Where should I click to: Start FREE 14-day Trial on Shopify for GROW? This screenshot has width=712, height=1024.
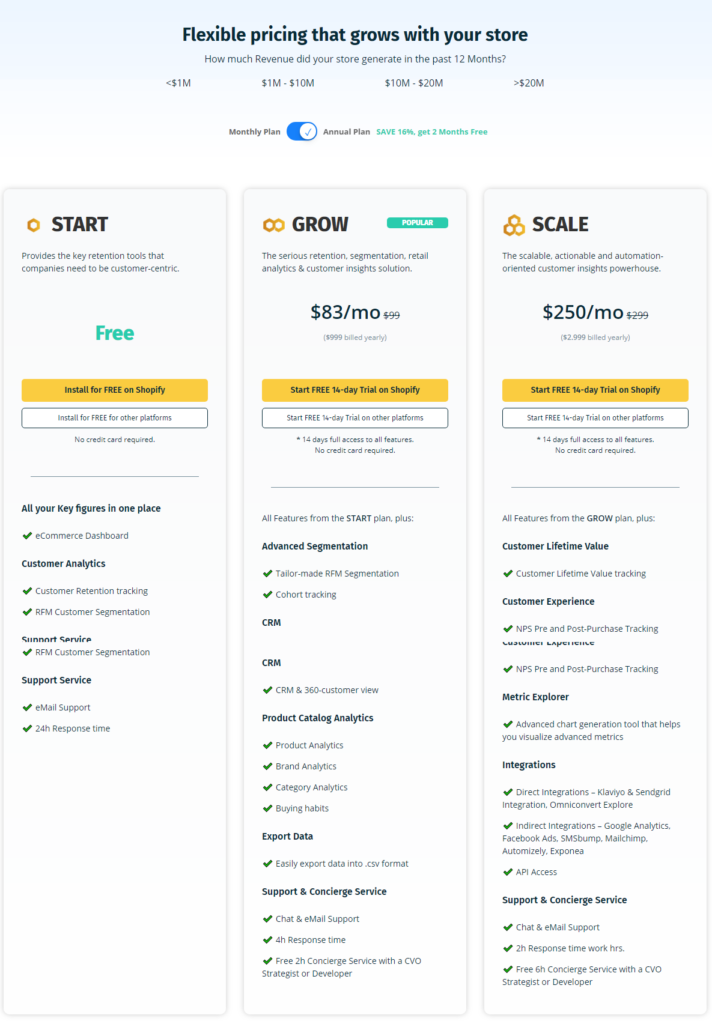(353, 390)
